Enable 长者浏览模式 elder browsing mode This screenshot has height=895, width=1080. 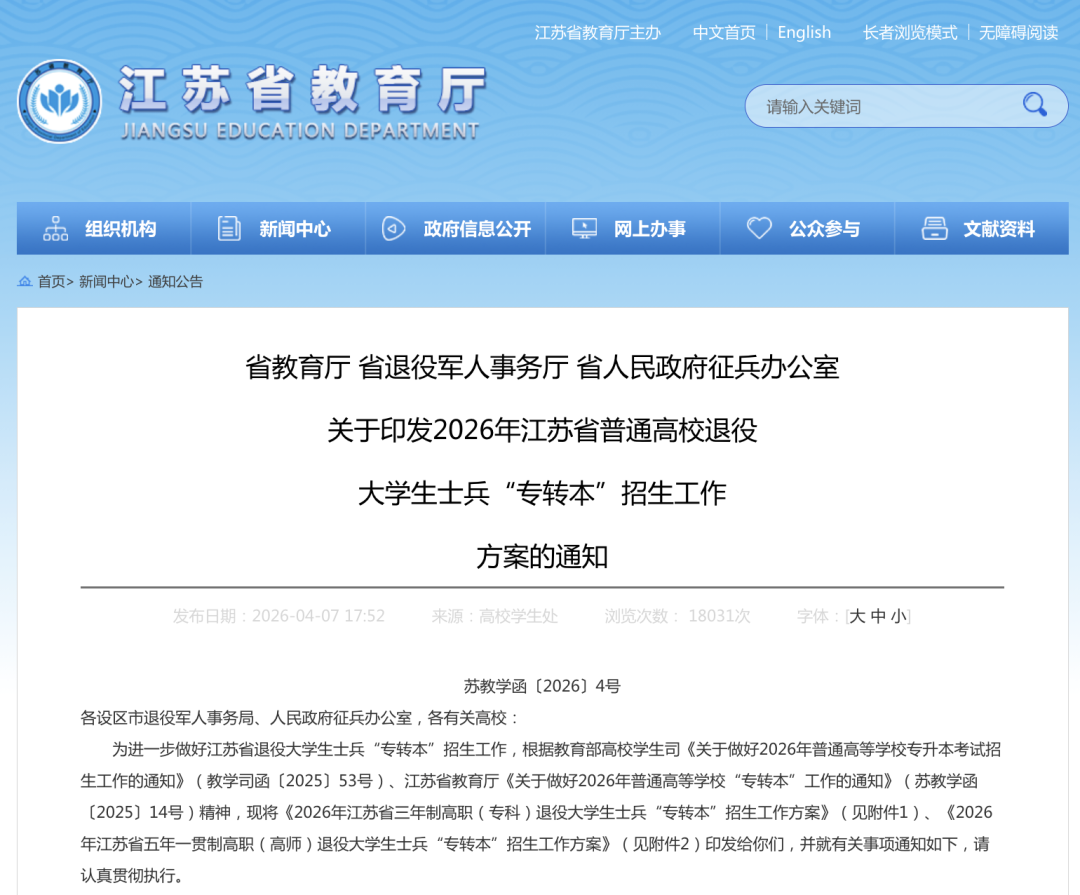(910, 33)
